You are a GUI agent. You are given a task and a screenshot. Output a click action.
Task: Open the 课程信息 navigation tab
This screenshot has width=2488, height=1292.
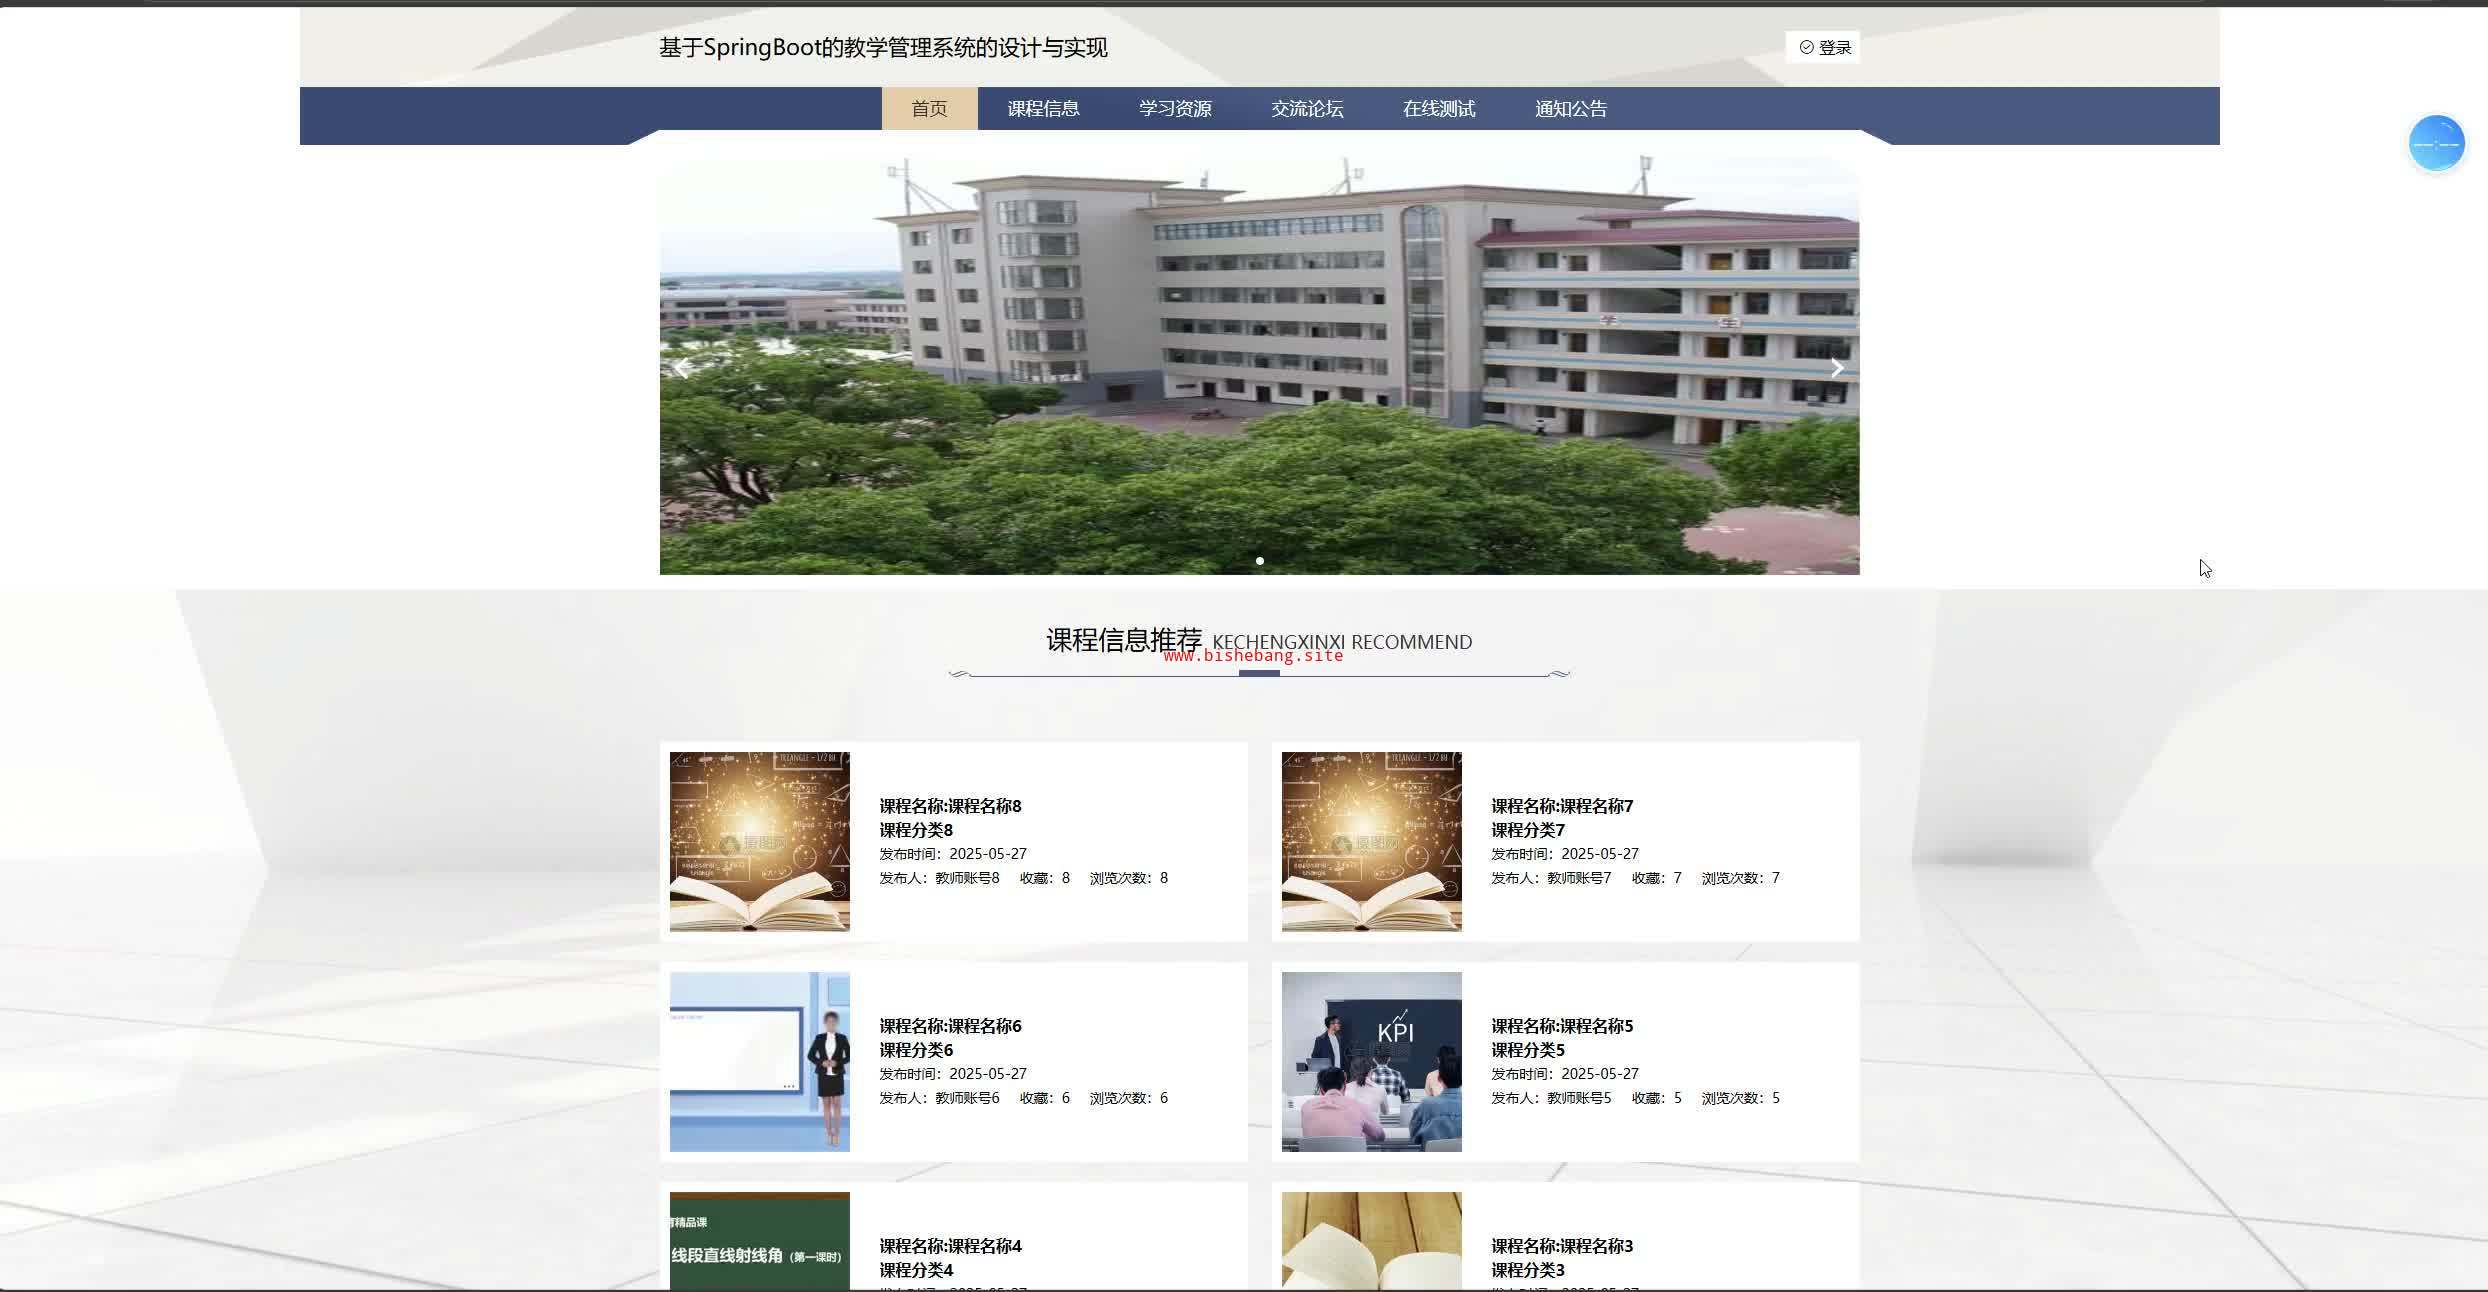coord(1043,108)
